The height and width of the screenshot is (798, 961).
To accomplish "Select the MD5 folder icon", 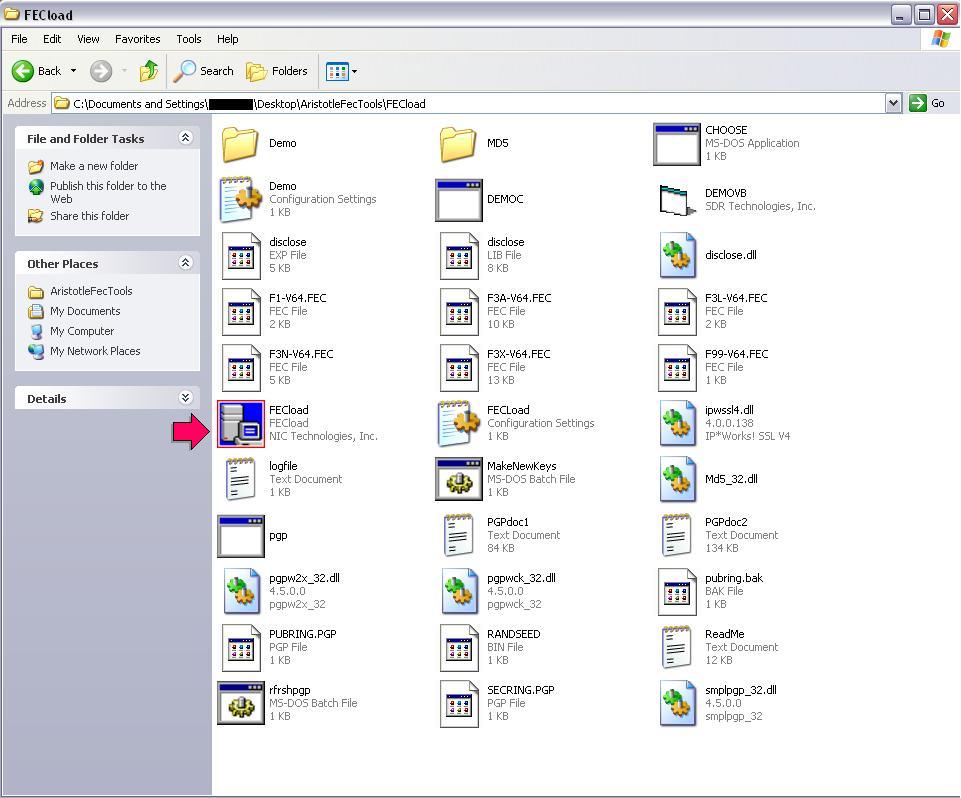I will [x=458, y=143].
